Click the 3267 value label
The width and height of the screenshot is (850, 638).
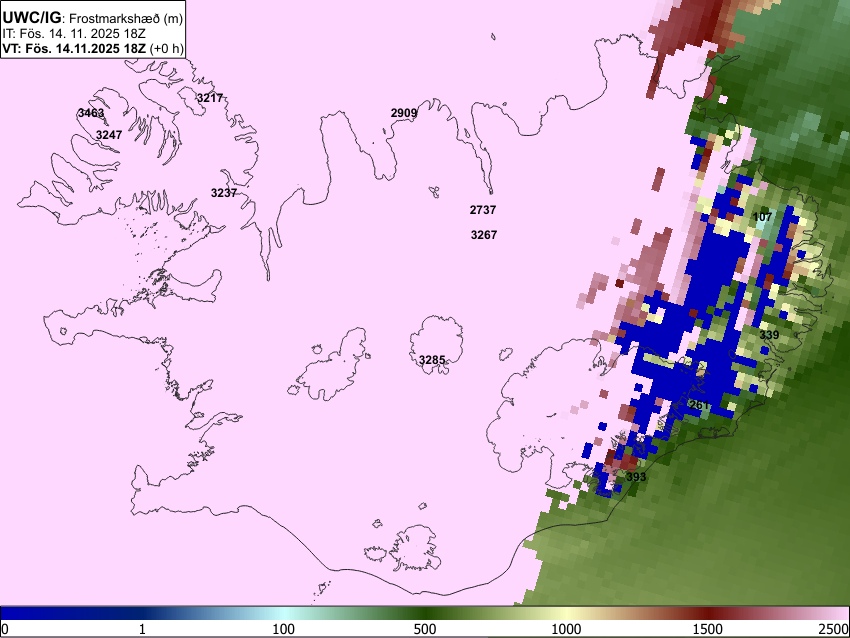pos(484,235)
